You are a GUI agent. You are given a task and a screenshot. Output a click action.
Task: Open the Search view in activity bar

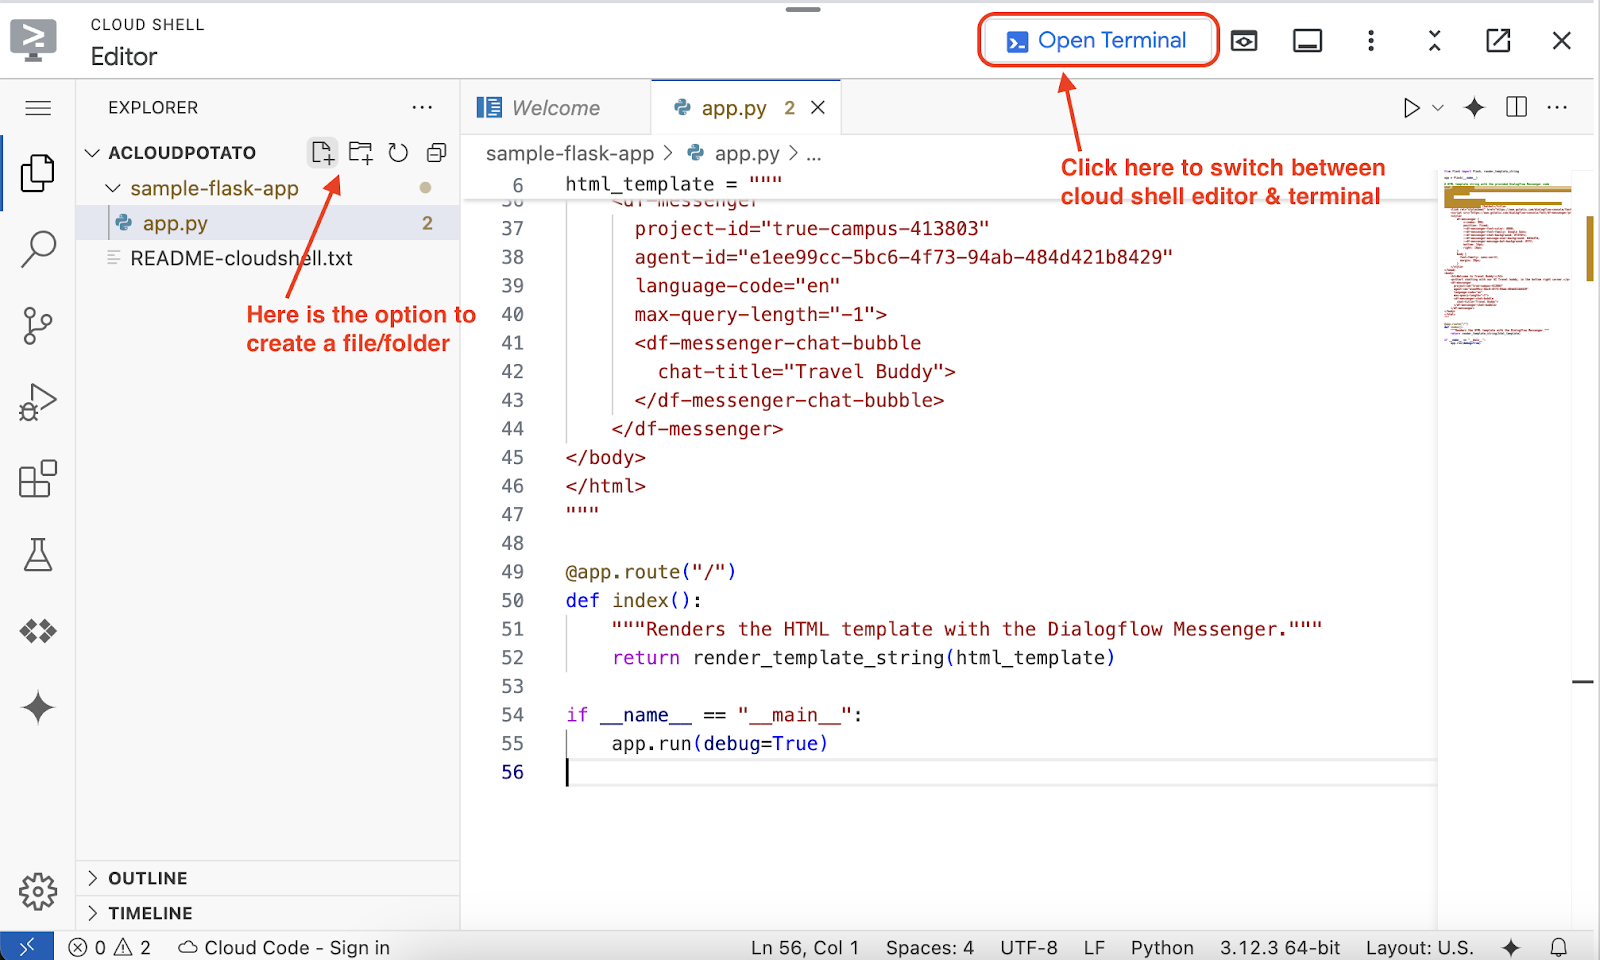point(38,249)
